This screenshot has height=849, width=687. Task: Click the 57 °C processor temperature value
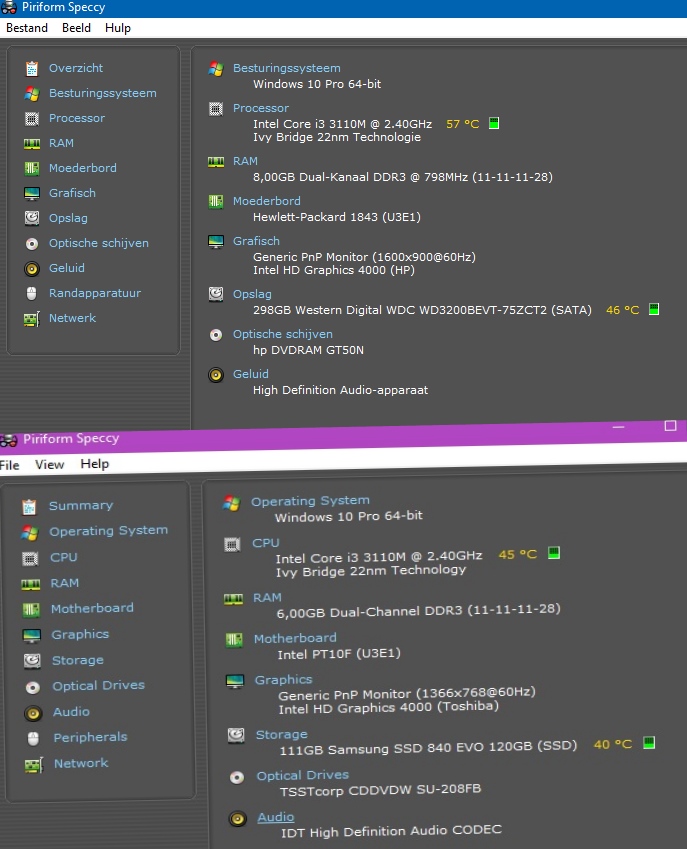tap(462, 124)
